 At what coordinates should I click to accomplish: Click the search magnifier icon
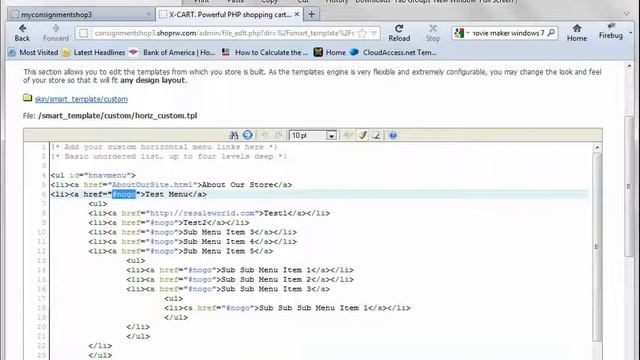pyautogui.click(x=551, y=33)
